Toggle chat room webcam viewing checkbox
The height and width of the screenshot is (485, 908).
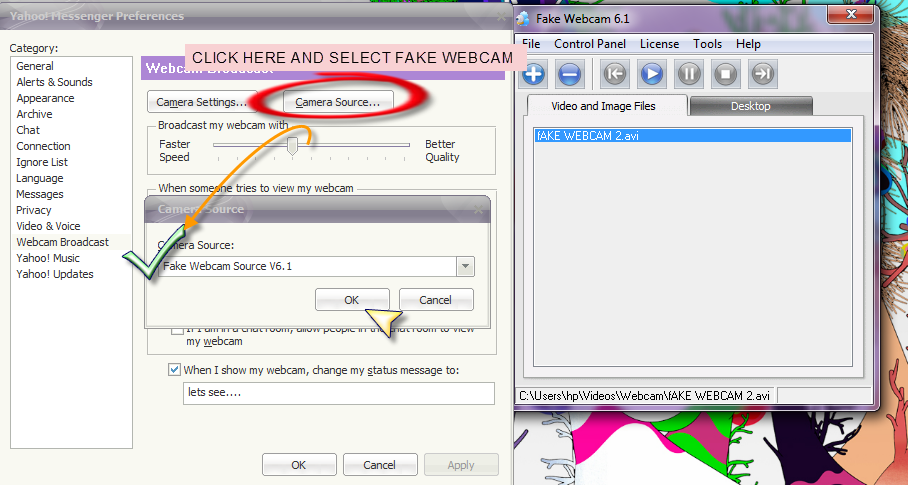click(177, 330)
